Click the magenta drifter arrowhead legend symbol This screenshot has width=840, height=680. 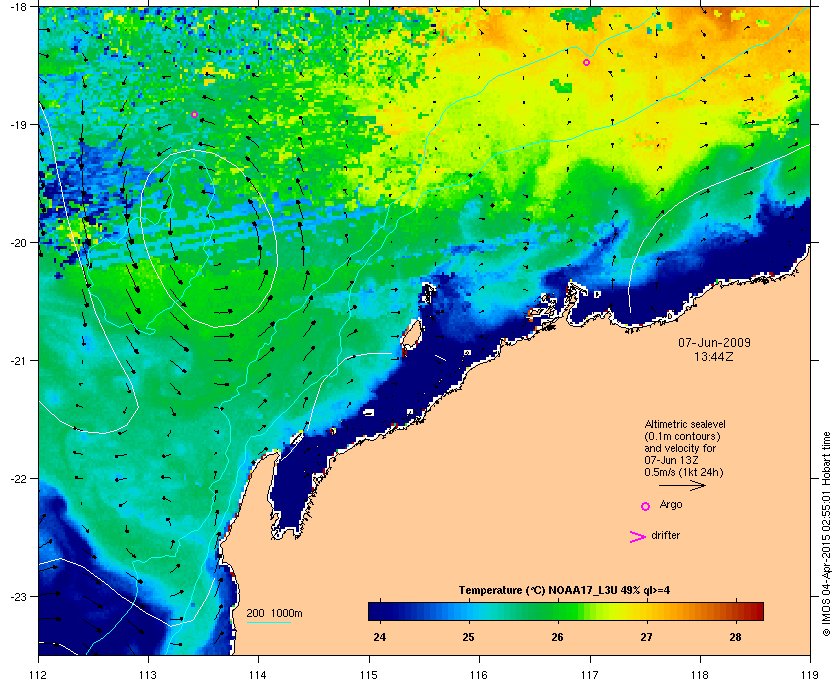coord(638,537)
